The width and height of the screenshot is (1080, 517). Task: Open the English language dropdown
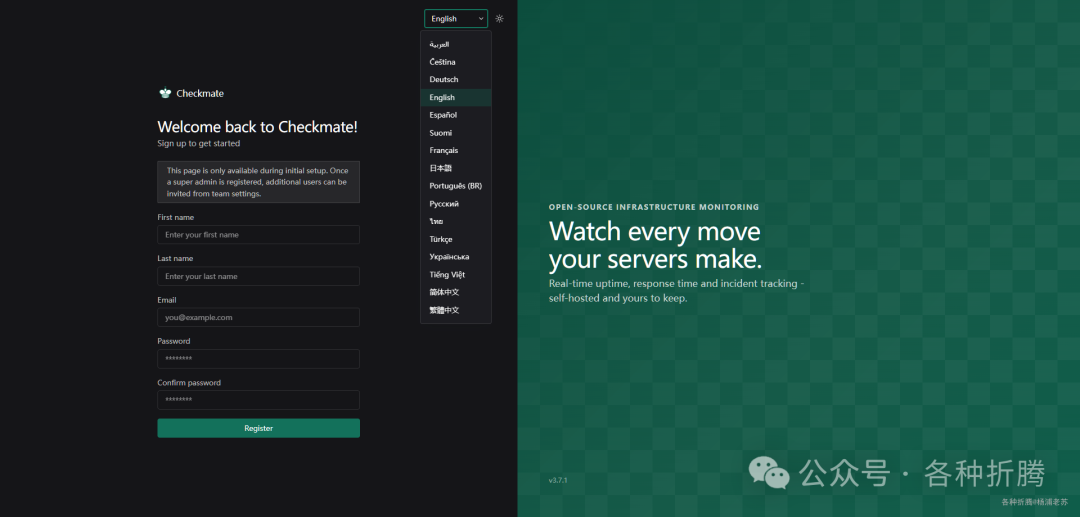456,19
